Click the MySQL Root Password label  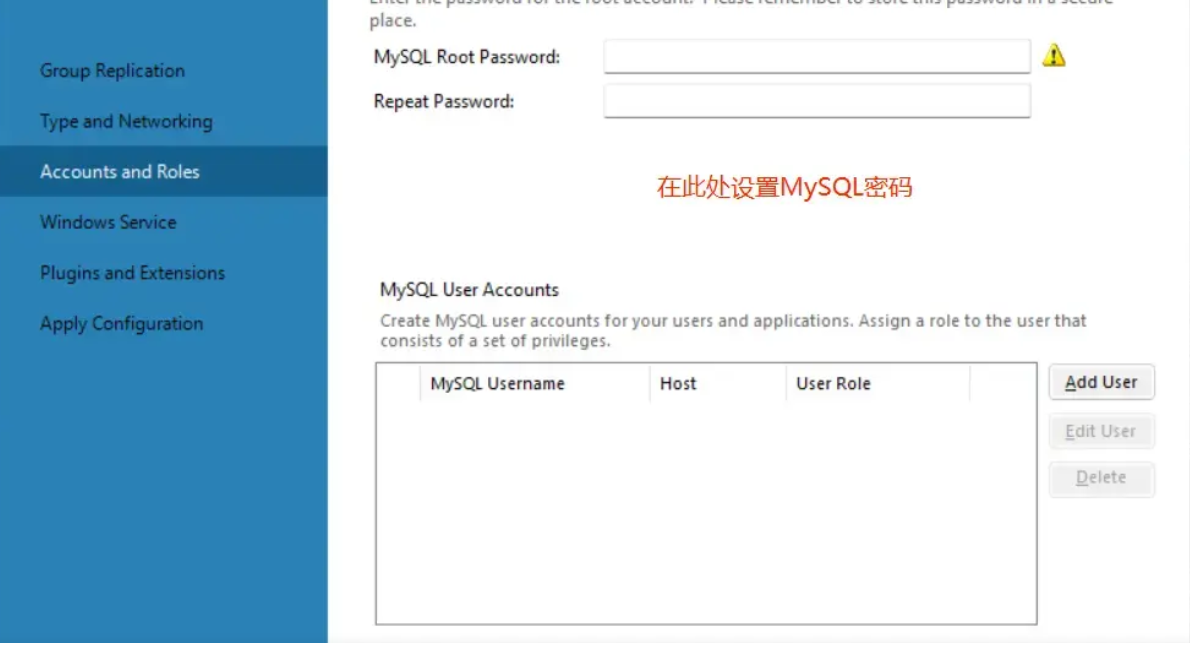[467, 57]
